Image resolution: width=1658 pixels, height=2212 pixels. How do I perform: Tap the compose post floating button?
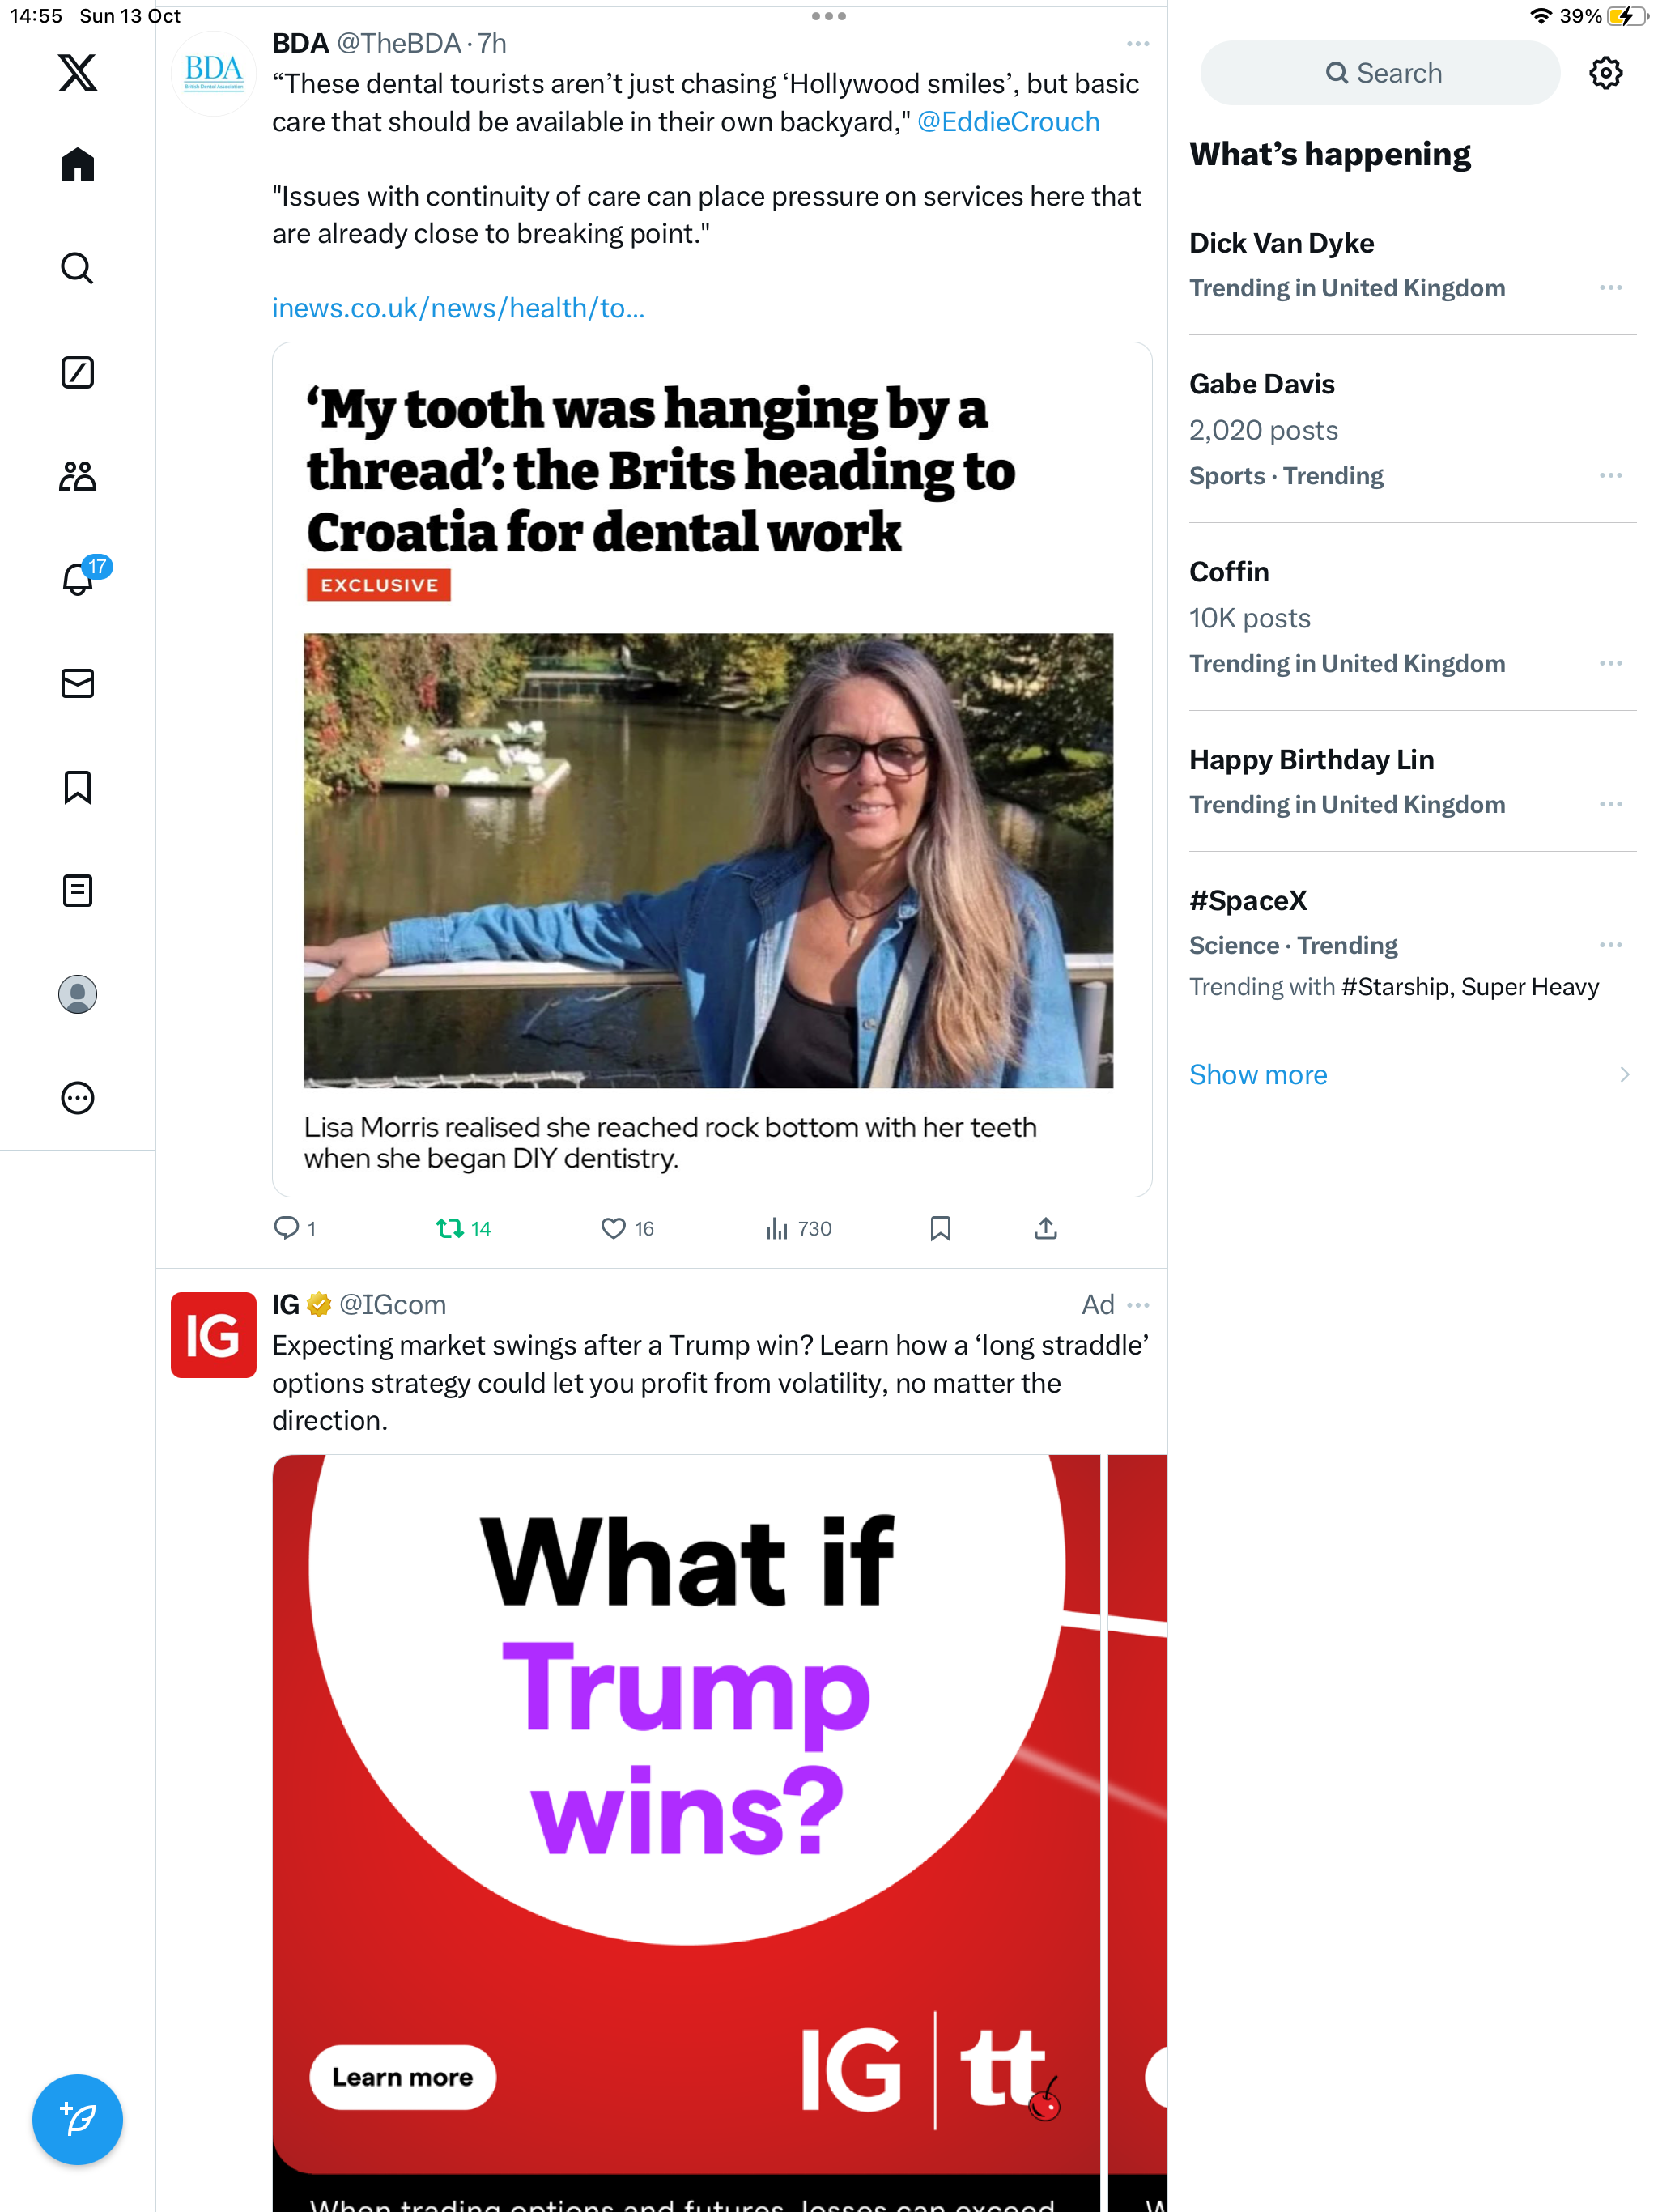pyautogui.click(x=77, y=2119)
